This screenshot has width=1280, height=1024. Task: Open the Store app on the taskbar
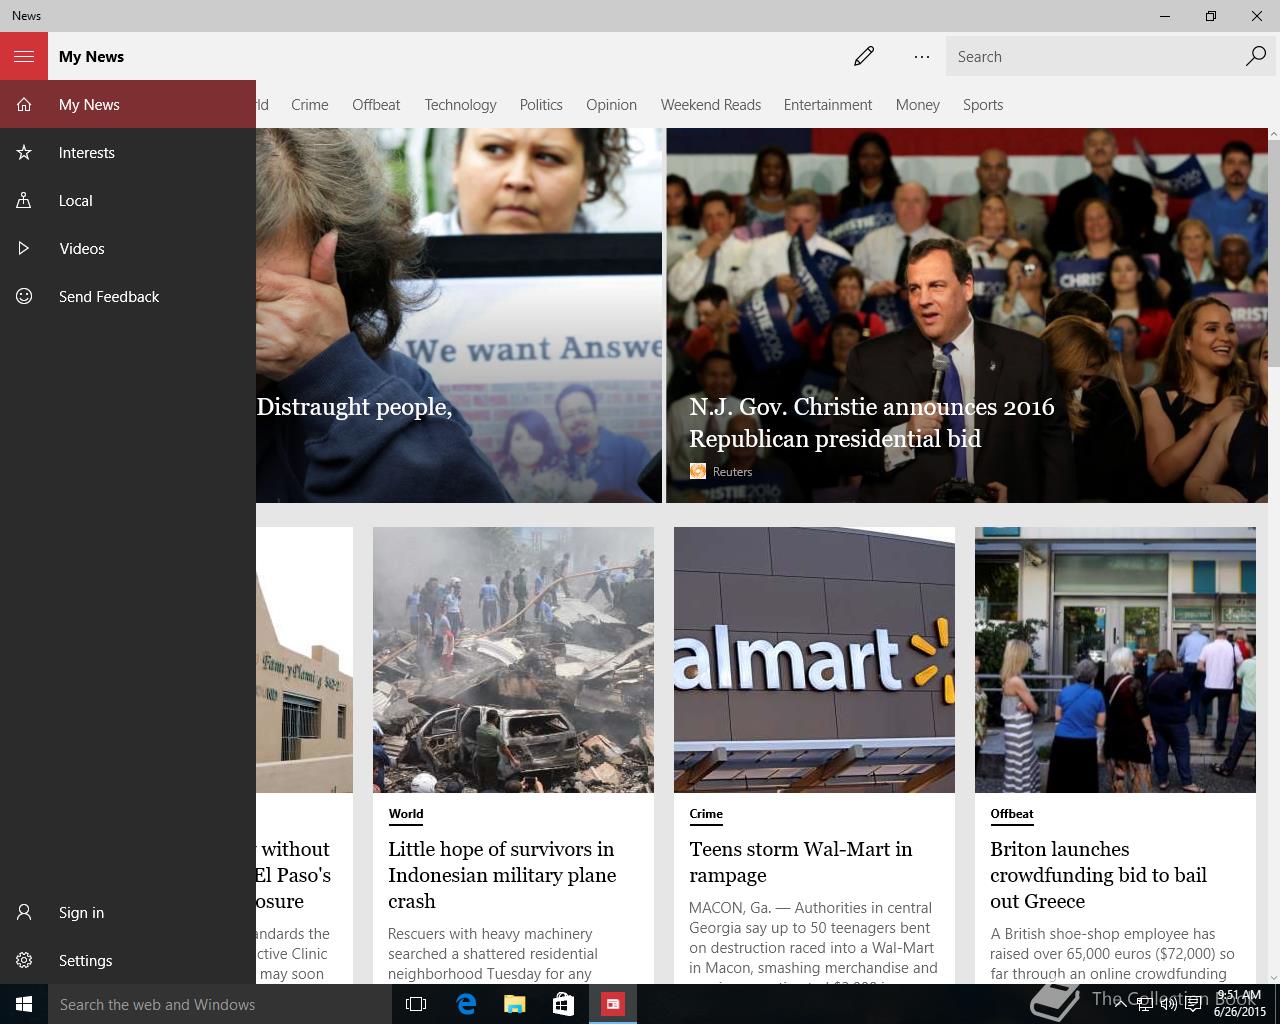tap(564, 1004)
